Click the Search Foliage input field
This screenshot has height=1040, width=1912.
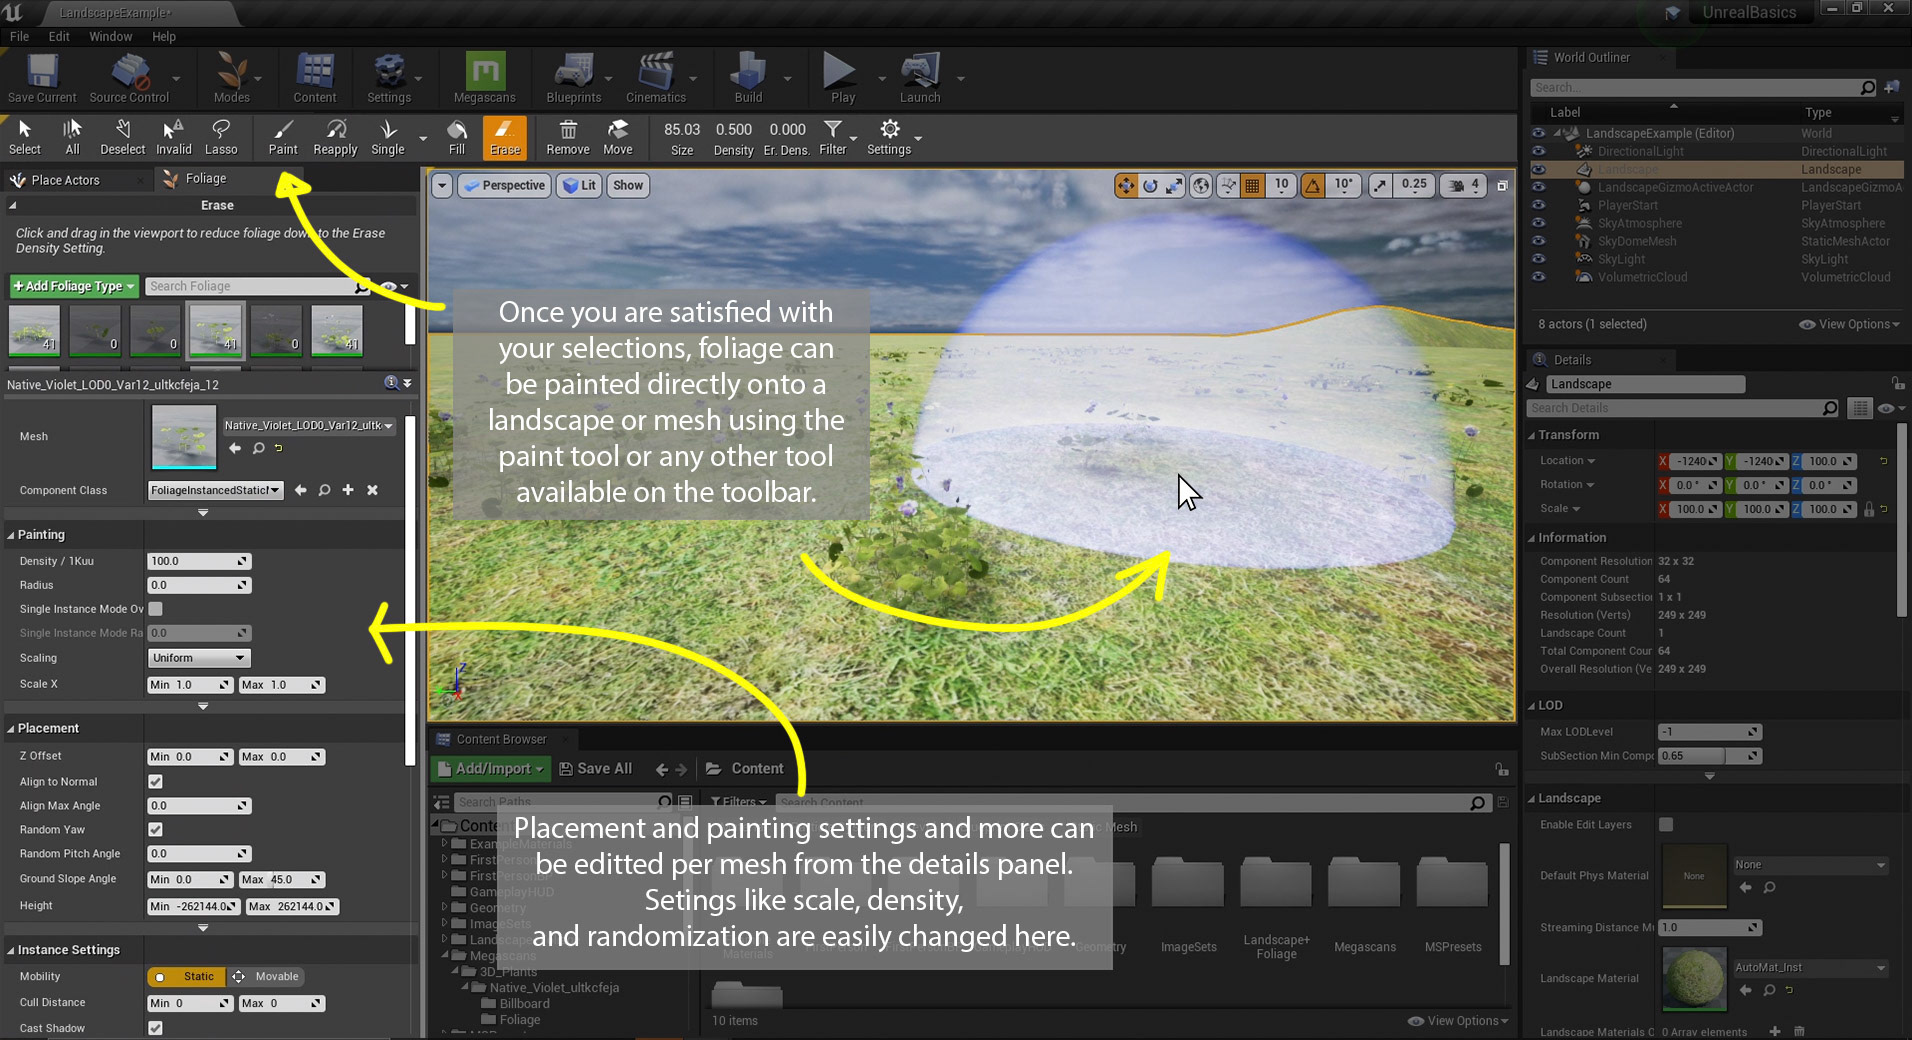pyautogui.click(x=258, y=286)
